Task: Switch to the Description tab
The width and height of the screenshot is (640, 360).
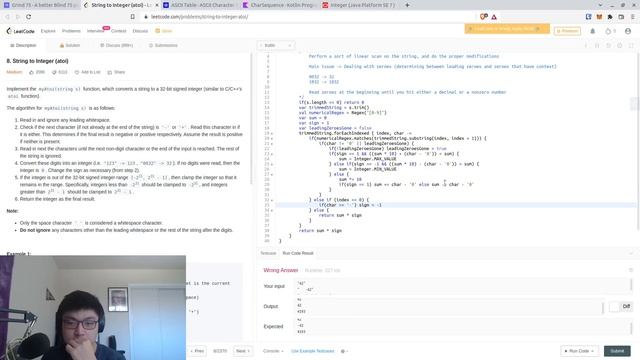Action: tap(23, 45)
